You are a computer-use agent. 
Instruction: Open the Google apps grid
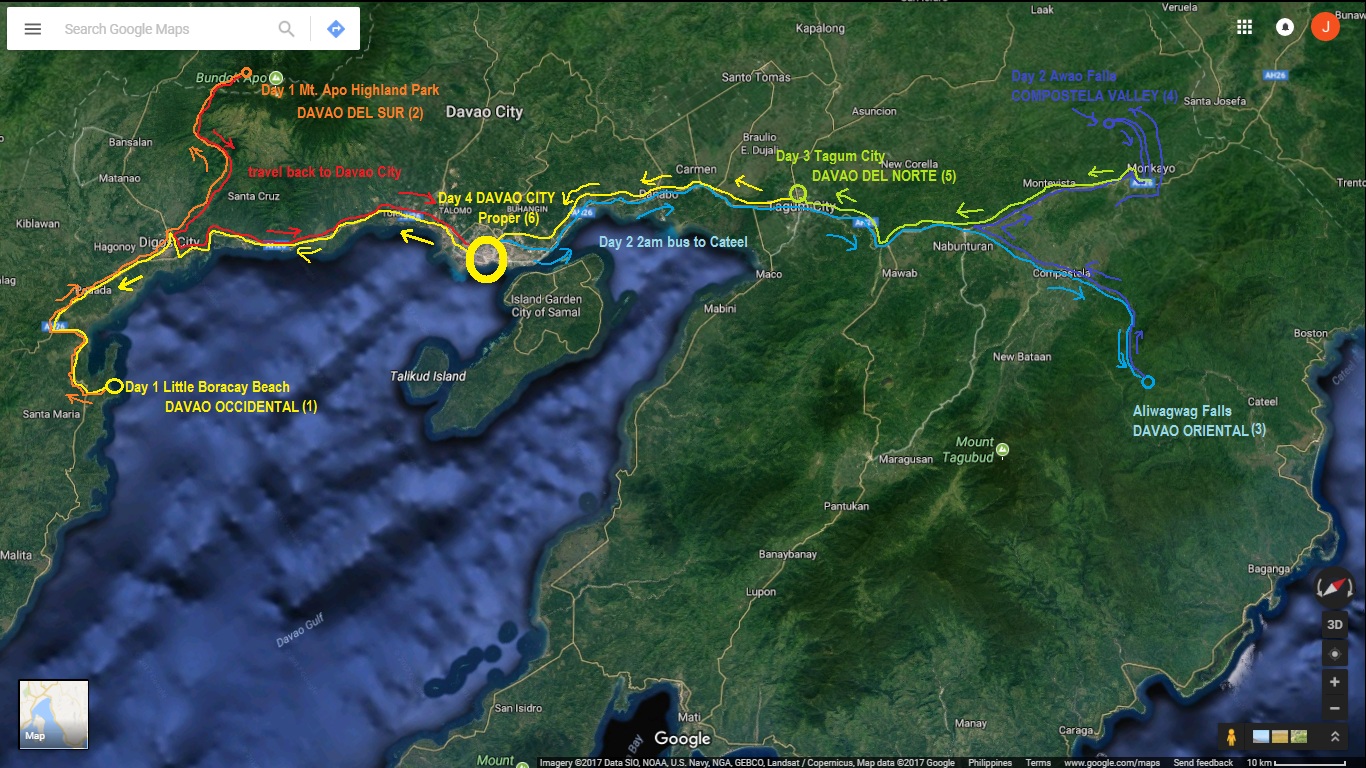coord(1245,27)
